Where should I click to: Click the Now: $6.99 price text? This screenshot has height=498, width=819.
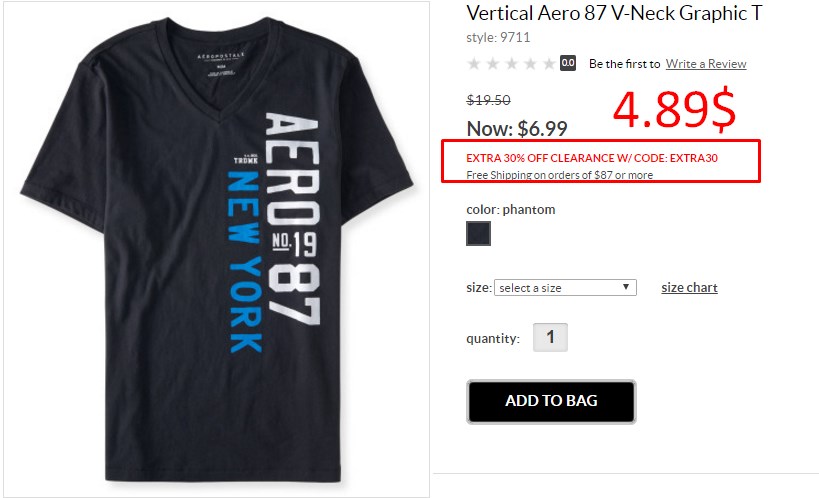[x=517, y=129]
